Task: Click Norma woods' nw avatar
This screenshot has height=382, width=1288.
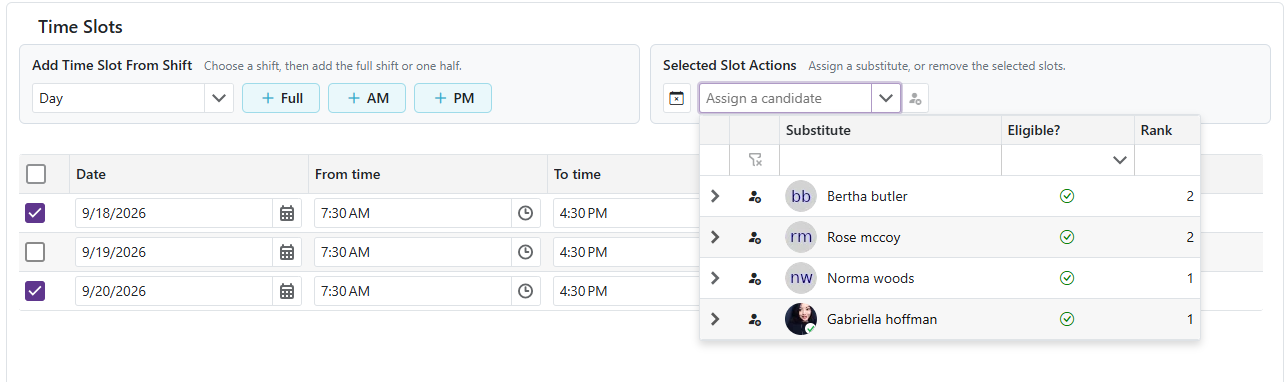Action: (x=801, y=279)
